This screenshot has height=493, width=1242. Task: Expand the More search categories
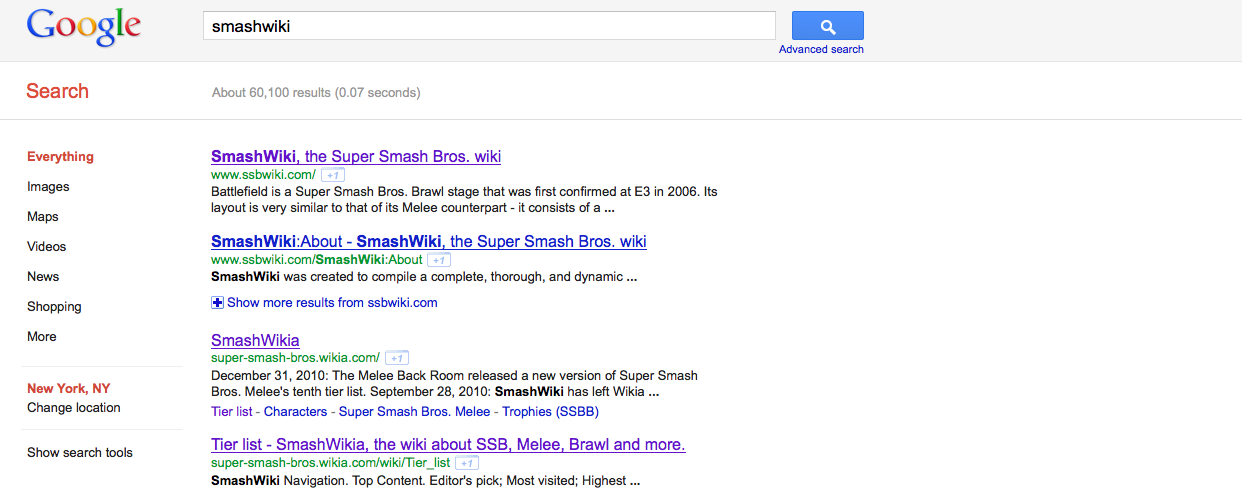point(42,337)
